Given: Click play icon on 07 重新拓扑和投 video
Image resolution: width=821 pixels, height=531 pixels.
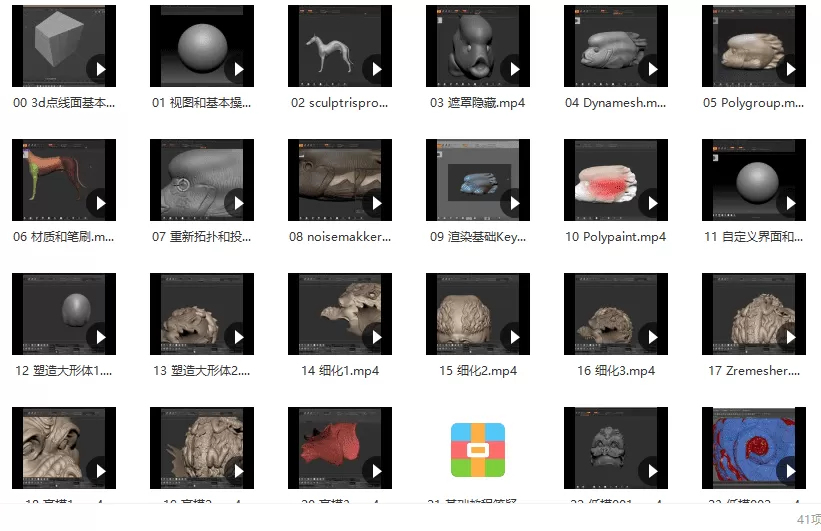Looking at the screenshot, I should pyautogui.click(x=237, y=203).
